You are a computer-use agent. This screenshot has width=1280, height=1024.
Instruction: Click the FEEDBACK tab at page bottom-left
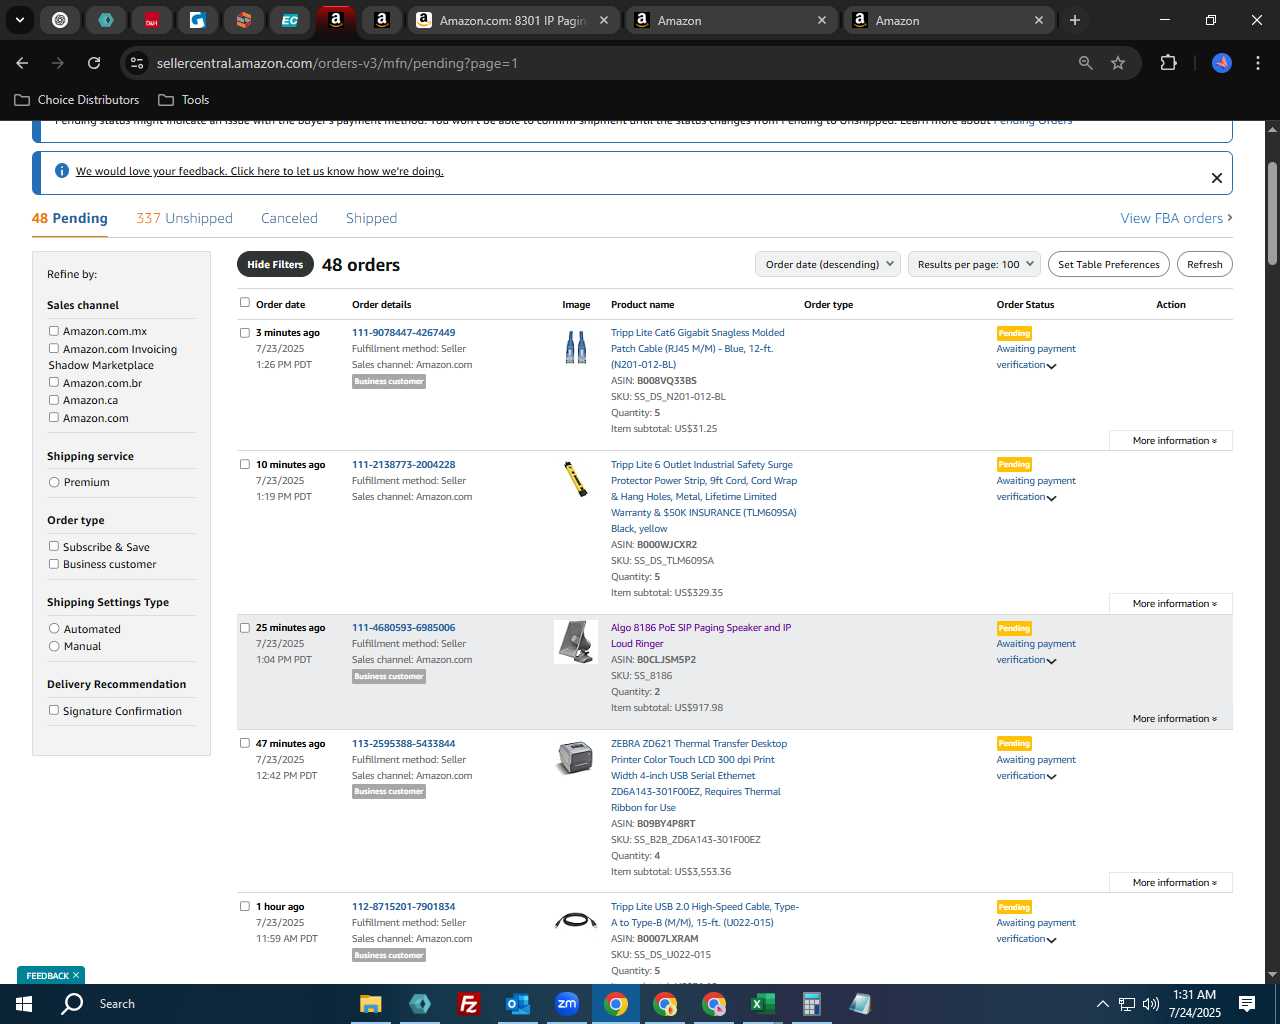click(51, 975)
